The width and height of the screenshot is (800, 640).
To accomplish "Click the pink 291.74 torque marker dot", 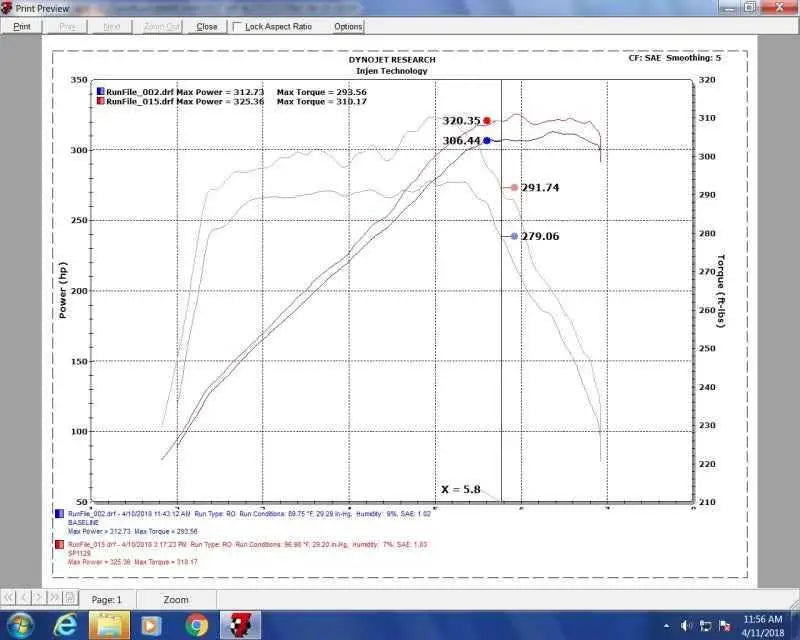I will click(514, 188).
